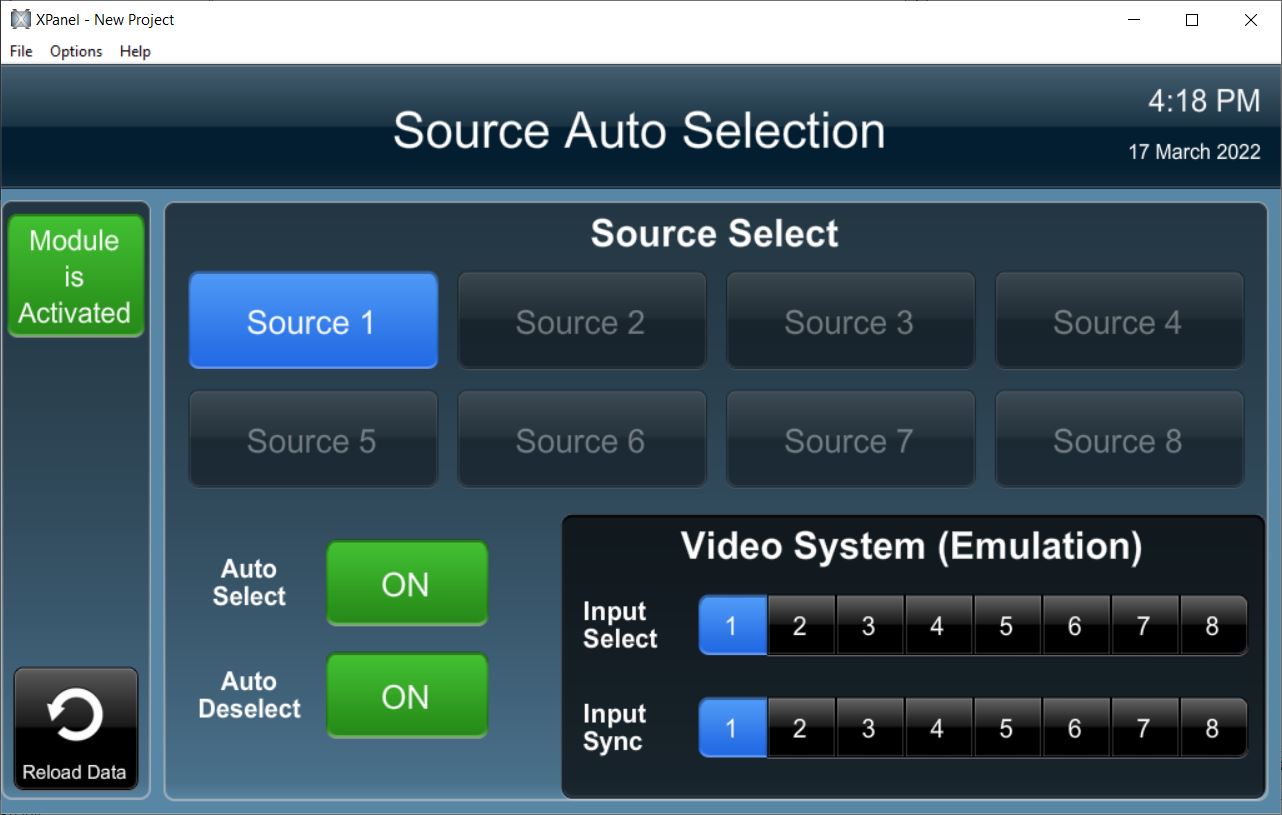Select Source 3
1282x815 pixels.
coord(850,321)
